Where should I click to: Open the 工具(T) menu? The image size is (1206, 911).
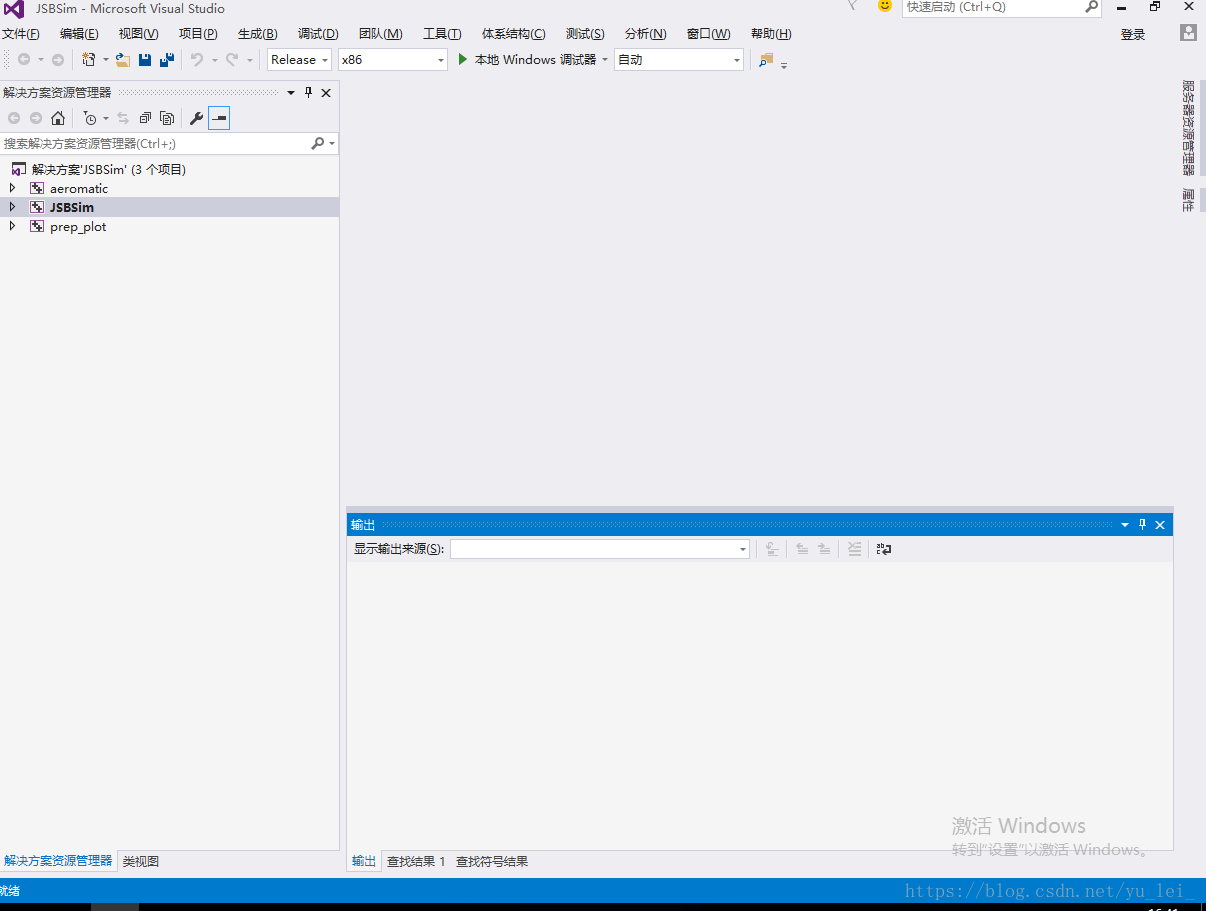(x=442, y=34)
